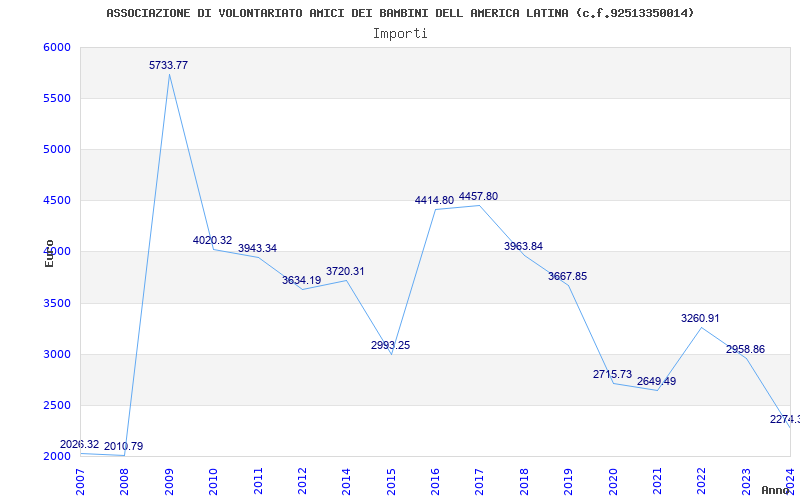The width and height of the screenshot is (800, 500).
Task: Click the 2007 x-axis year
Action: [x=80, y=481]
